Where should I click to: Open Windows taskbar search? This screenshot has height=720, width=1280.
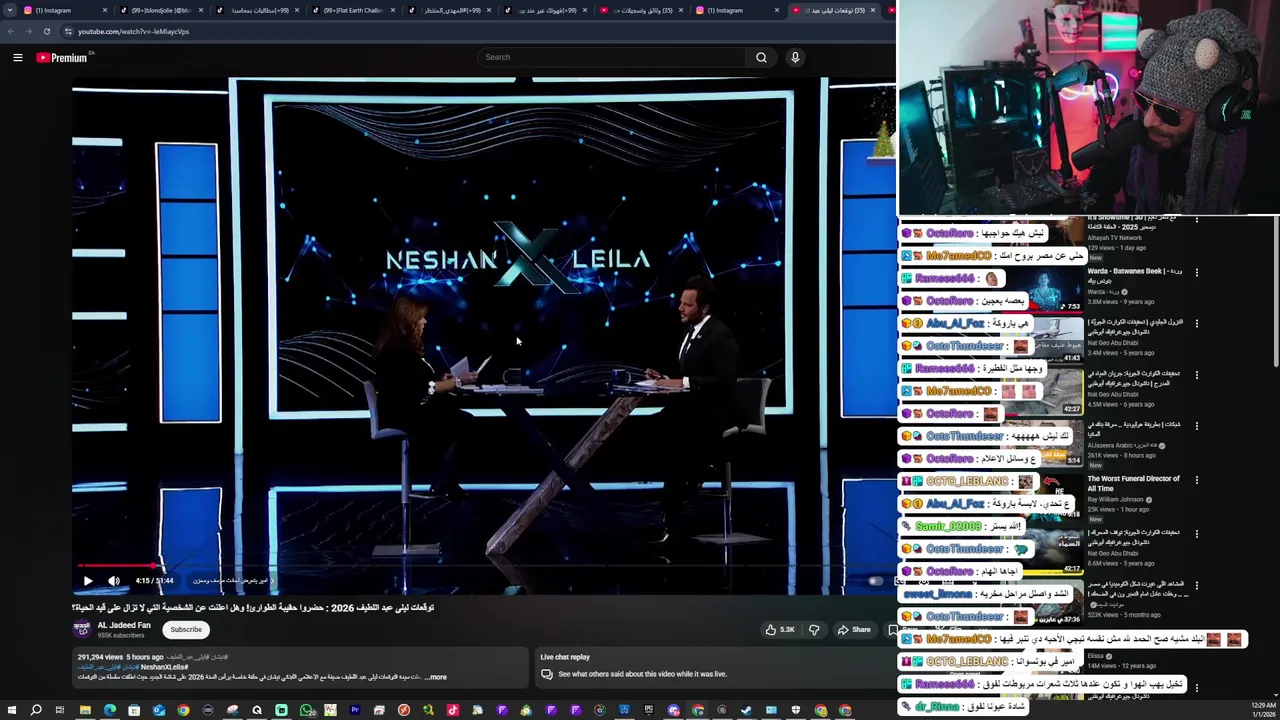click(36, 710)
